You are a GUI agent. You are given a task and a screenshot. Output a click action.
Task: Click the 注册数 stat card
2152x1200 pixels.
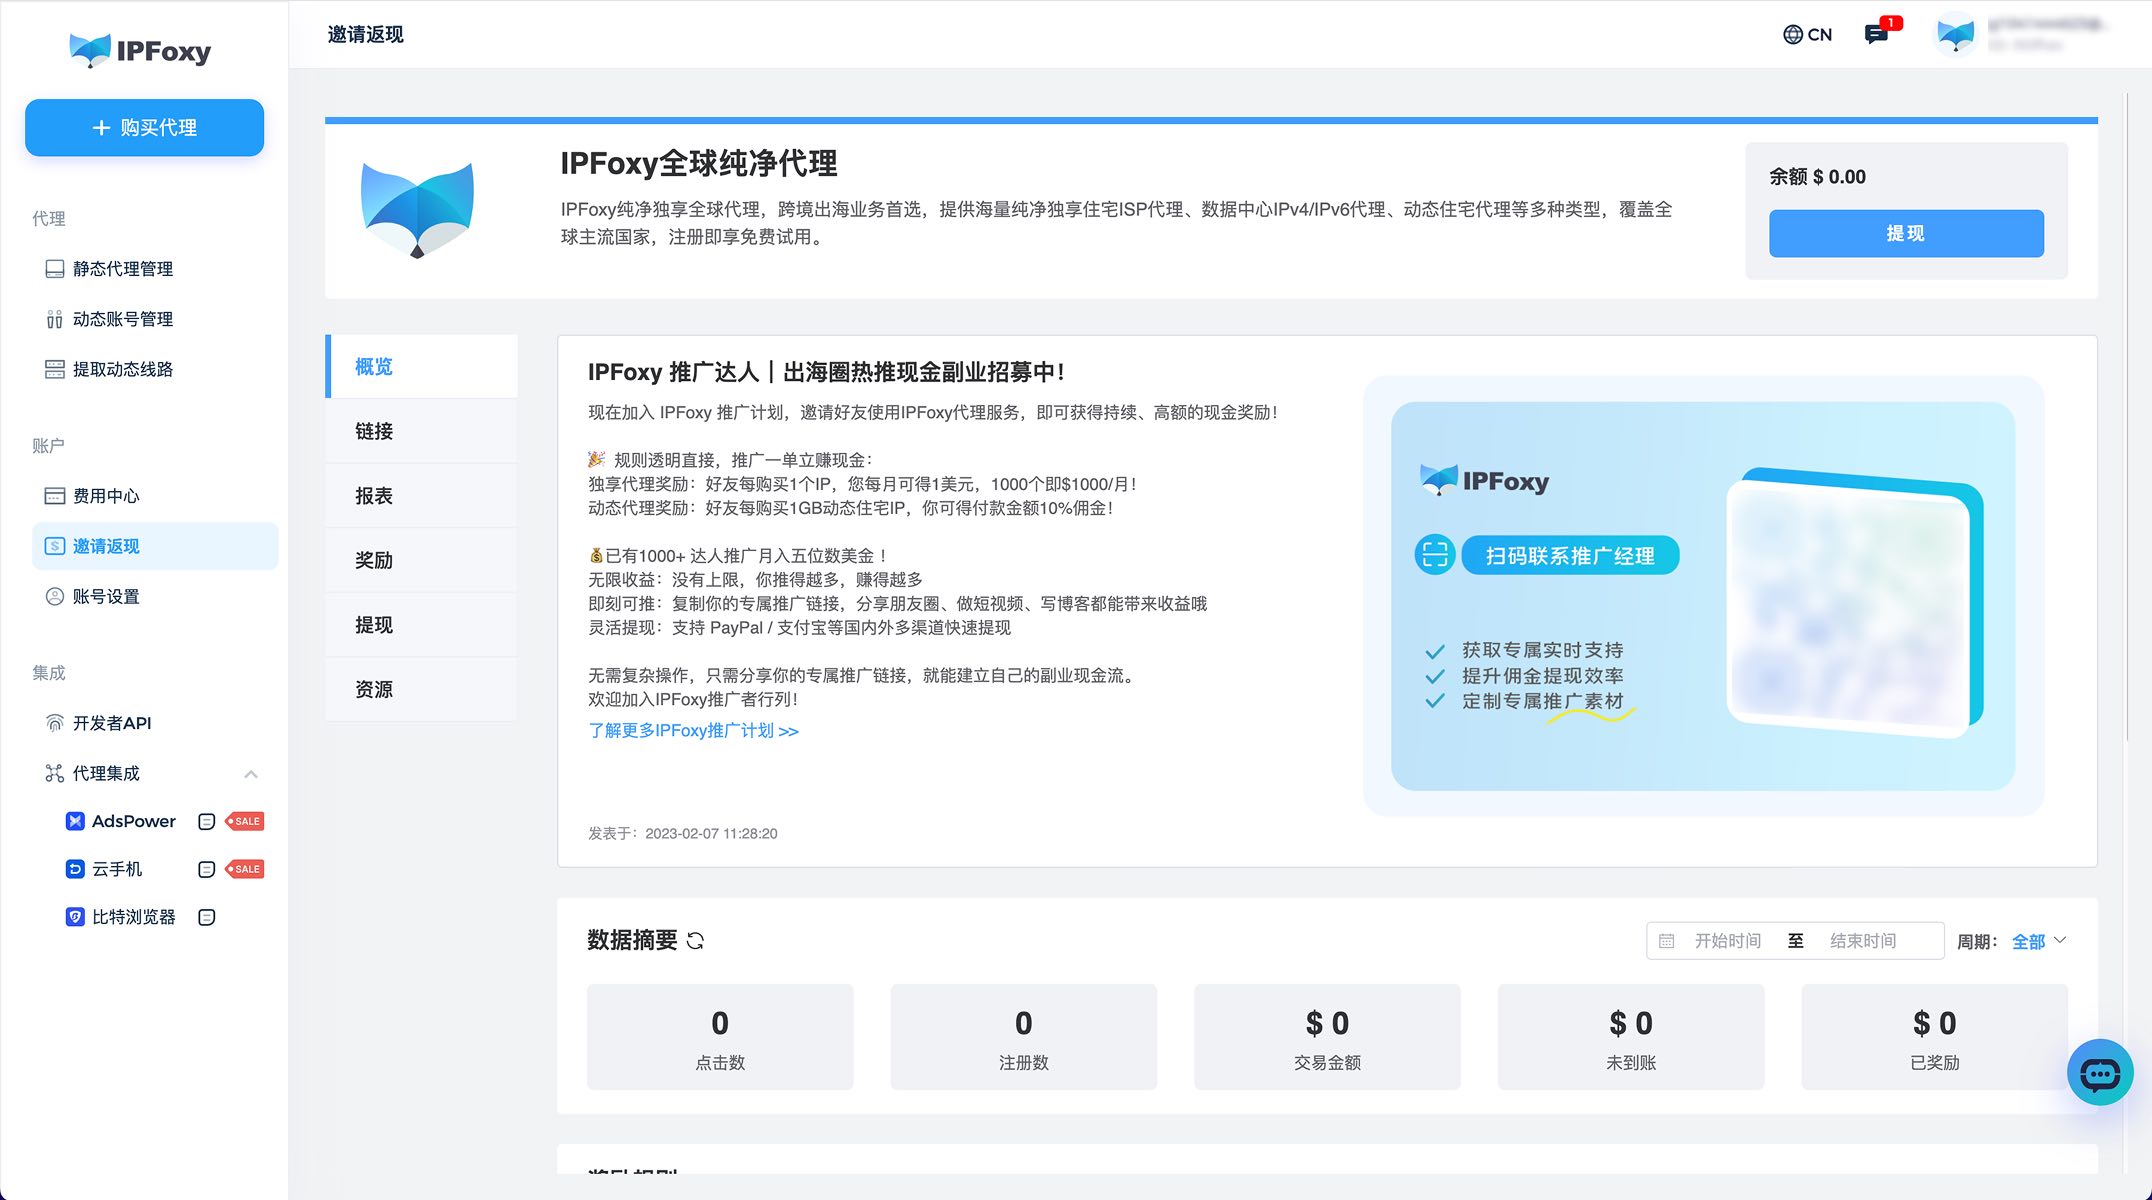point(1024,1037)
